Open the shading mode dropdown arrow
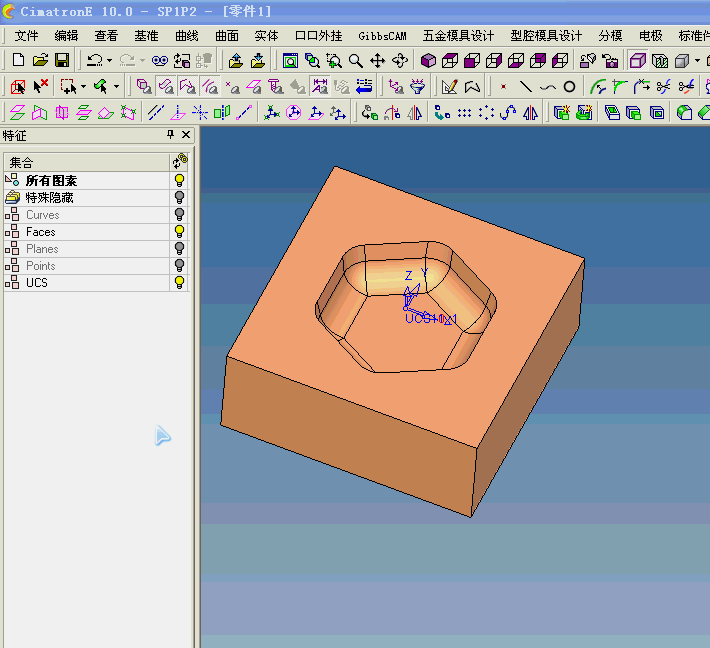The width and height of the screenshot is (710, 648). tap(697, 61)
